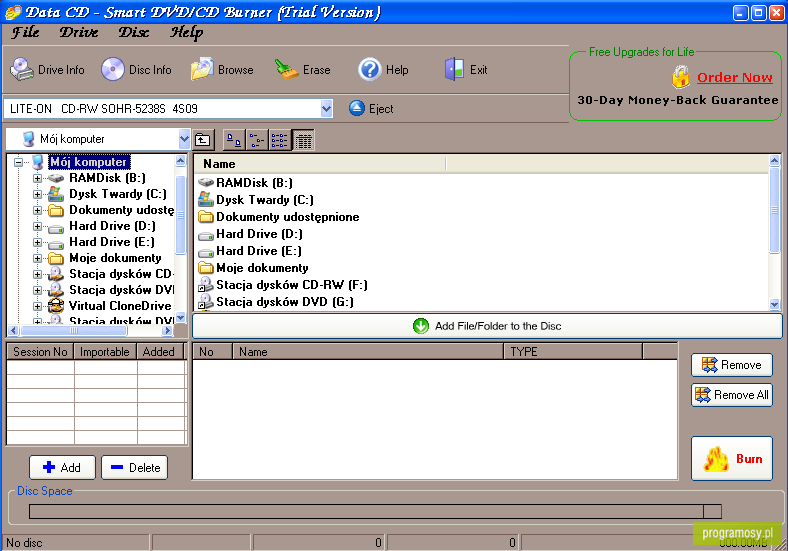Open the Mój komputer location dropdown
The width and height of the screenshot is (788, 551).
pos(184,139)
